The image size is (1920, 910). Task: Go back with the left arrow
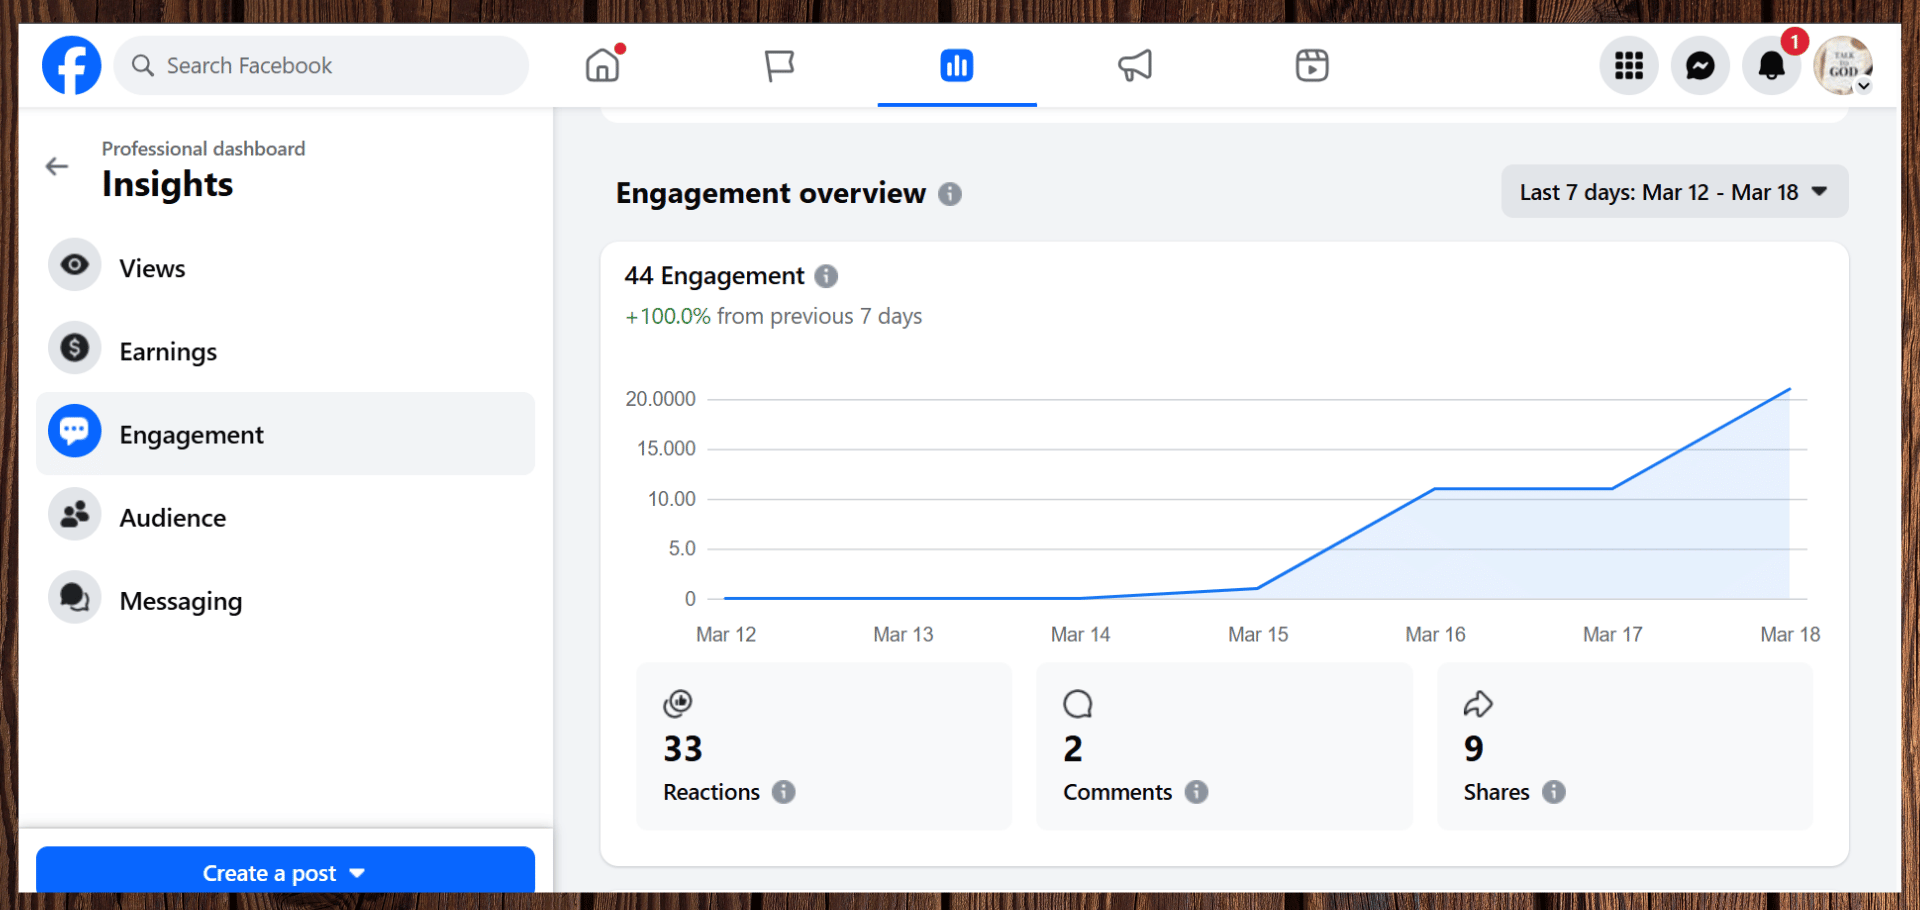coord(57,167)
